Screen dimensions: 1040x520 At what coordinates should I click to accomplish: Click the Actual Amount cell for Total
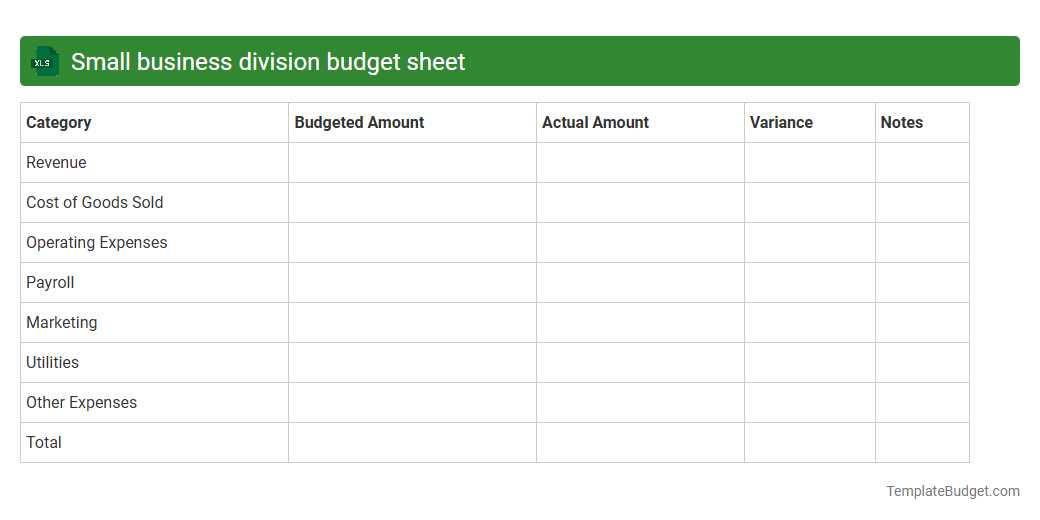(641, 442)
